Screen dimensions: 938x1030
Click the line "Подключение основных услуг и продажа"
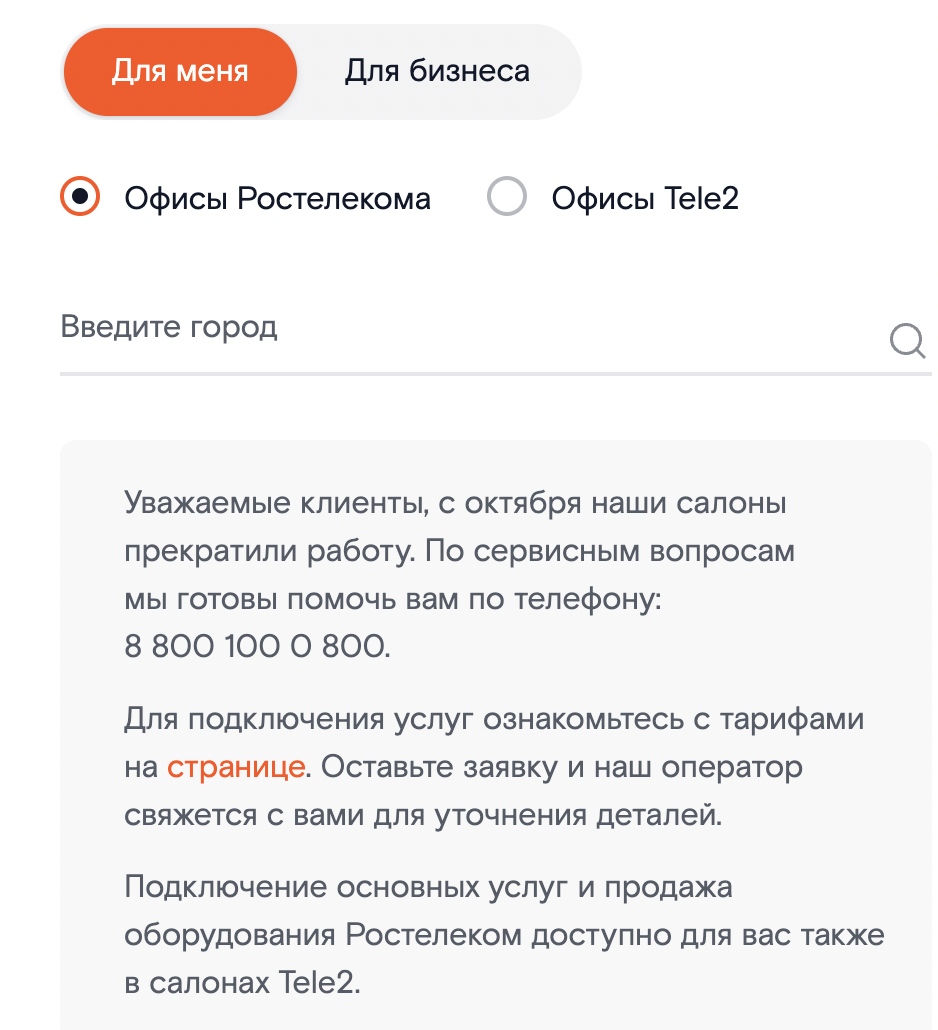428,887
